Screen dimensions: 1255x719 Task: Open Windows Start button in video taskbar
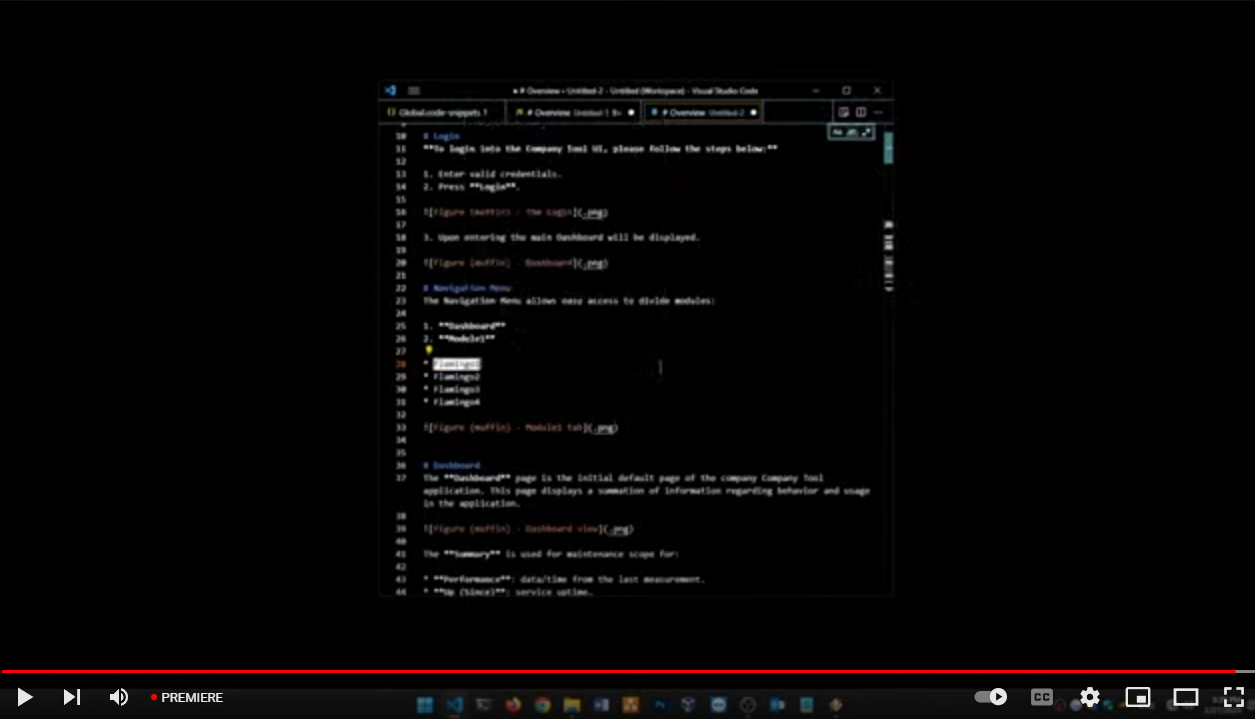[425, 705]
